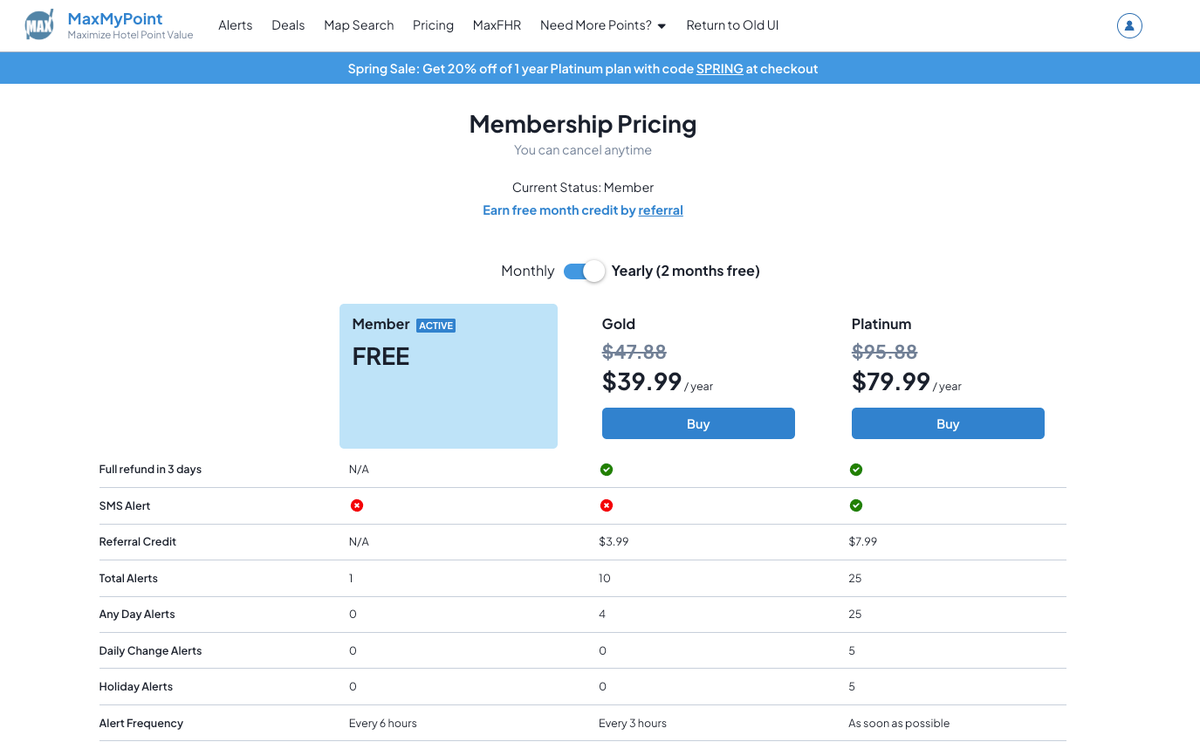Viewport: 1200px width, 742px height.
Task: Buy the Gold yearly plan
Action: [x=698, y=423]
